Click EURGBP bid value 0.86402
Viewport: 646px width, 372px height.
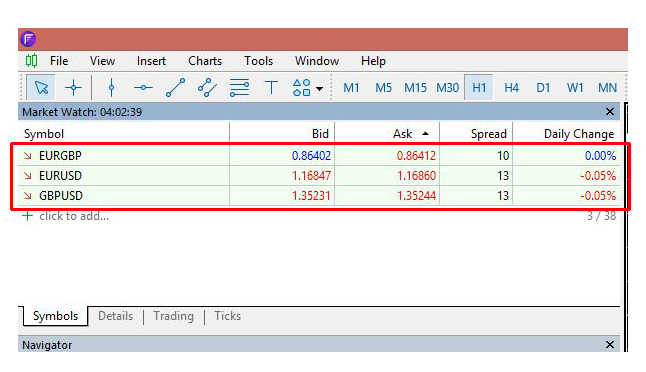(x=311, y=156)
